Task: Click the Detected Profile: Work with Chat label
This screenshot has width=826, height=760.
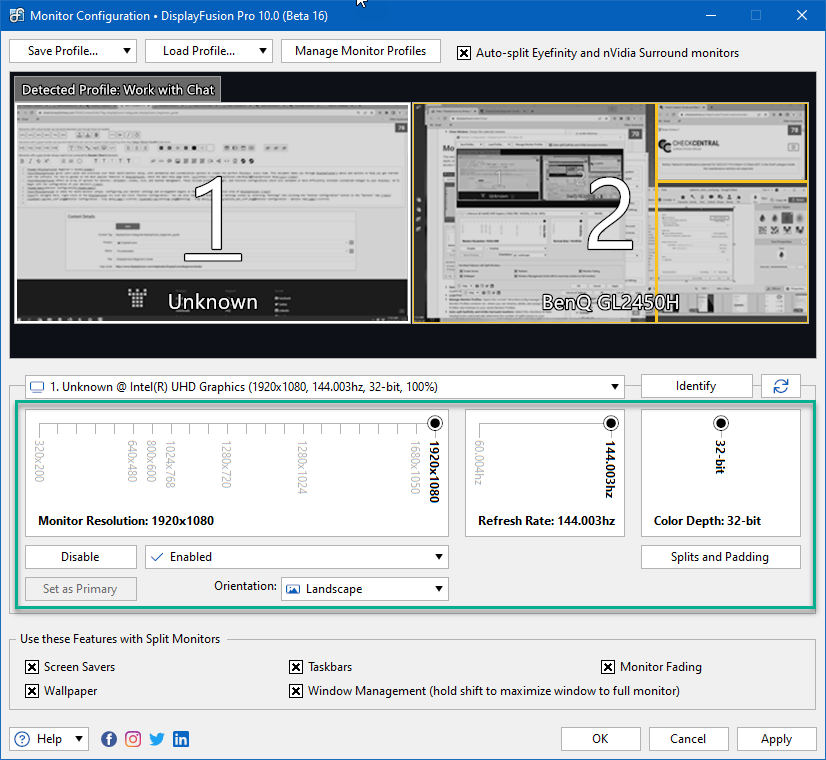Action: click(118, 90)
